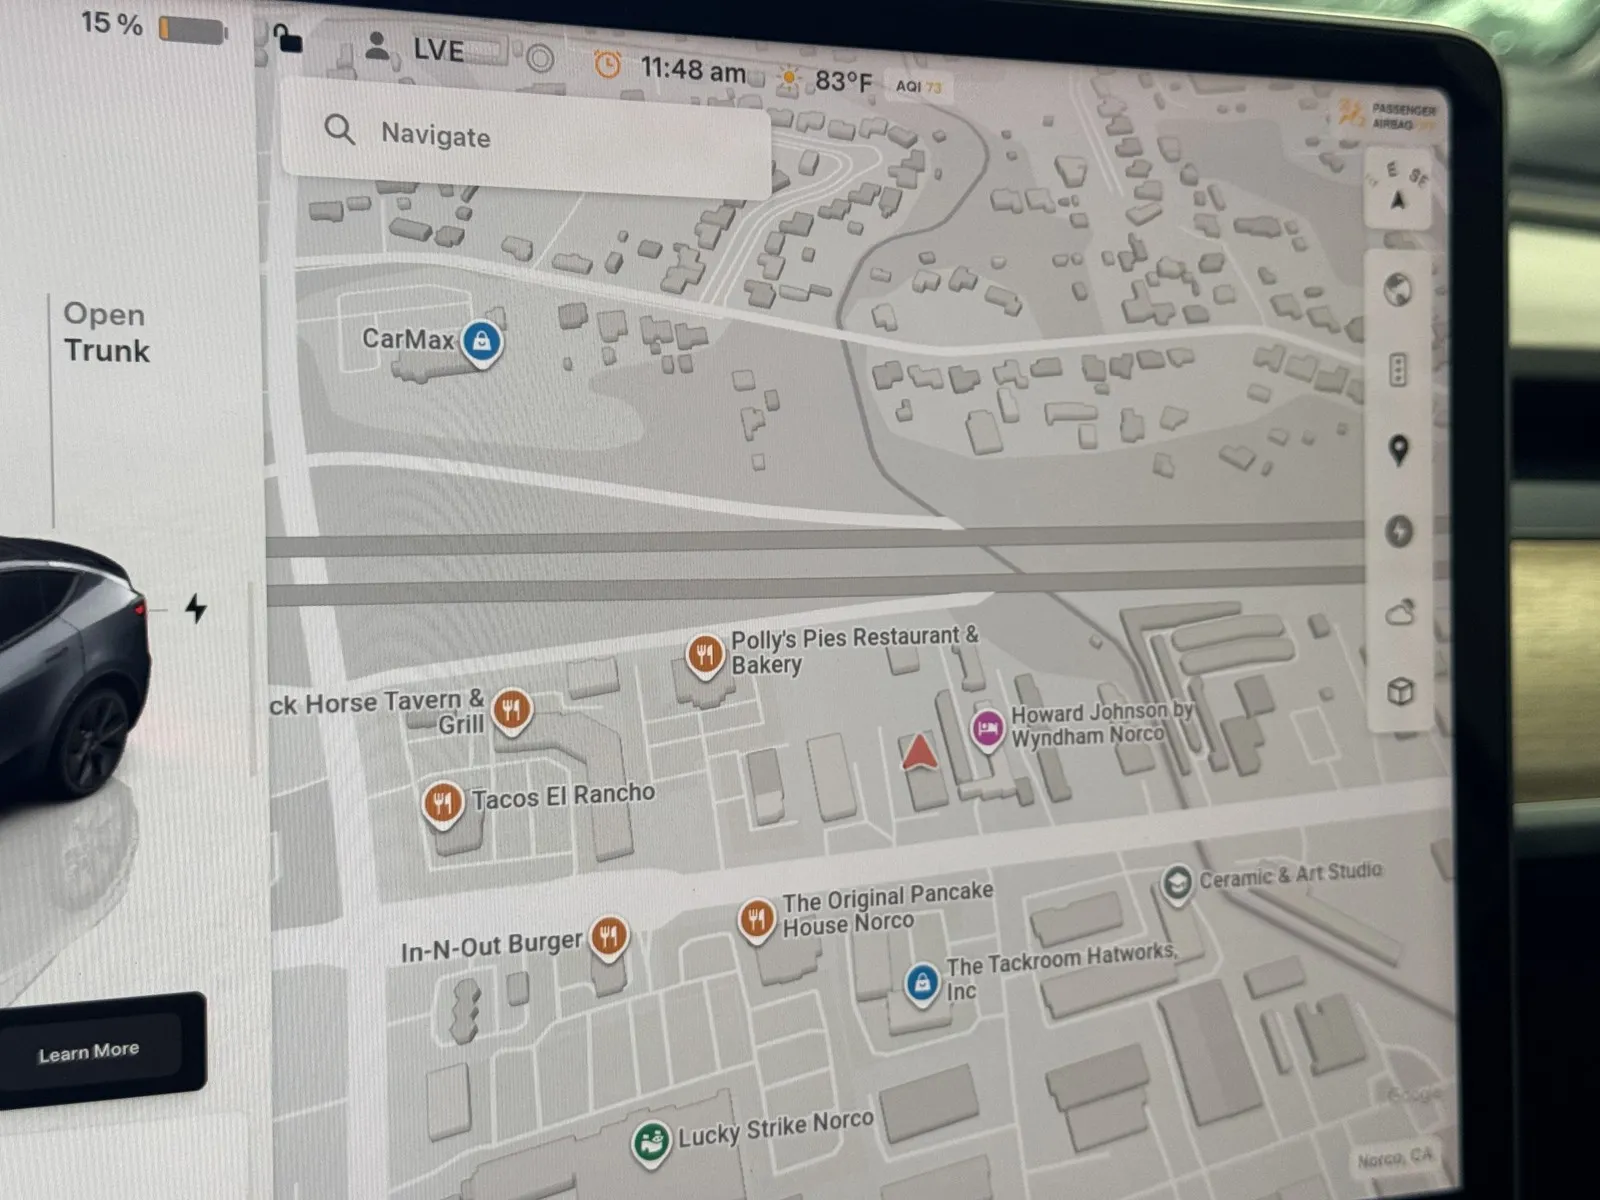The image size is (1600, 1200).
Task: Select Ceramic & Art Studio pin
Action: (1178, 883)
